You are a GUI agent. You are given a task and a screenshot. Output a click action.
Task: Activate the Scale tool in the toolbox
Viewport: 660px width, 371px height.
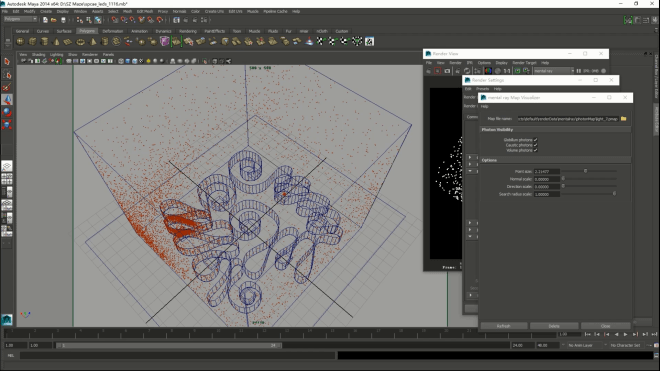coord(7,125)
